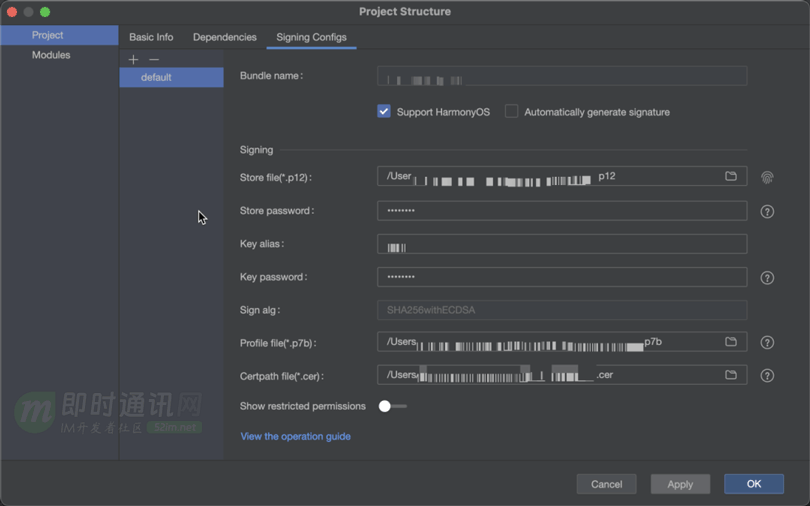Click the Apply button

(x=680, y=484)
